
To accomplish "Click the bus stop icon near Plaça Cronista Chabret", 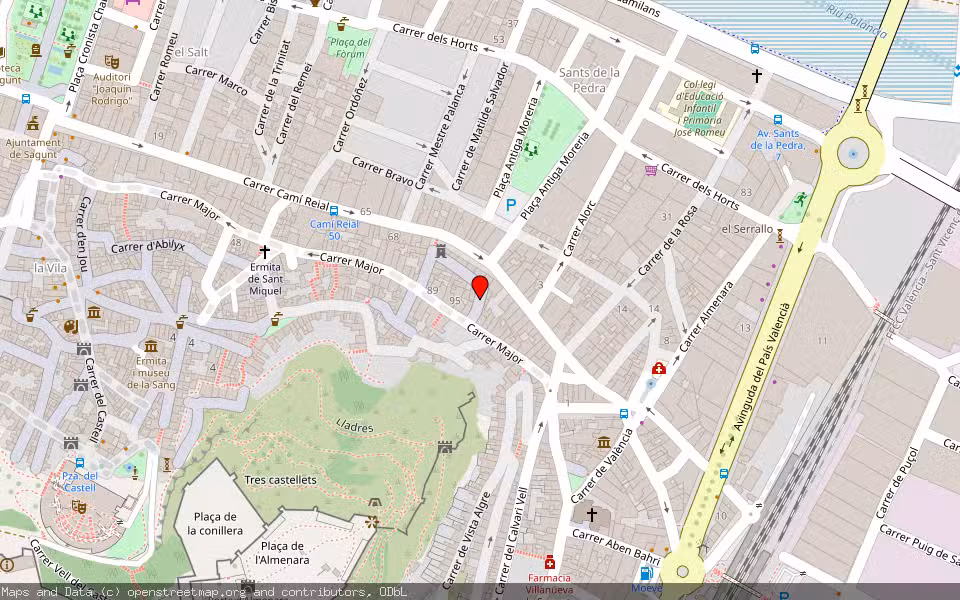I will tap(25, 99).
